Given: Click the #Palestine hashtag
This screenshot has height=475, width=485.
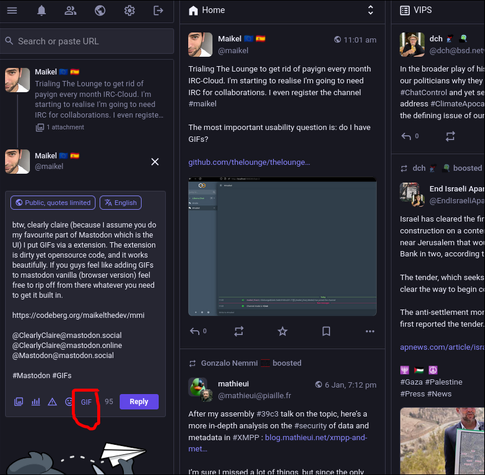Looking at the screenshot, I should coord(444,382).
